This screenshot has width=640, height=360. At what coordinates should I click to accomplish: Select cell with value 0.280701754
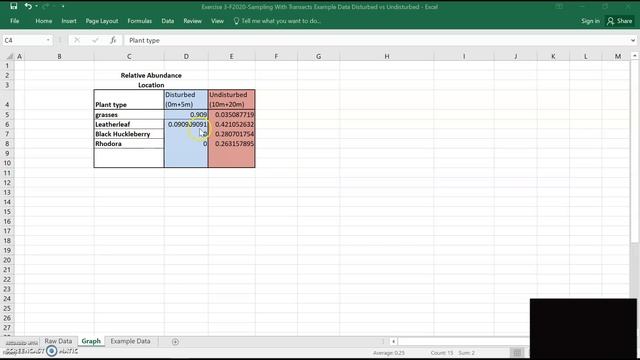click(231, 134)
